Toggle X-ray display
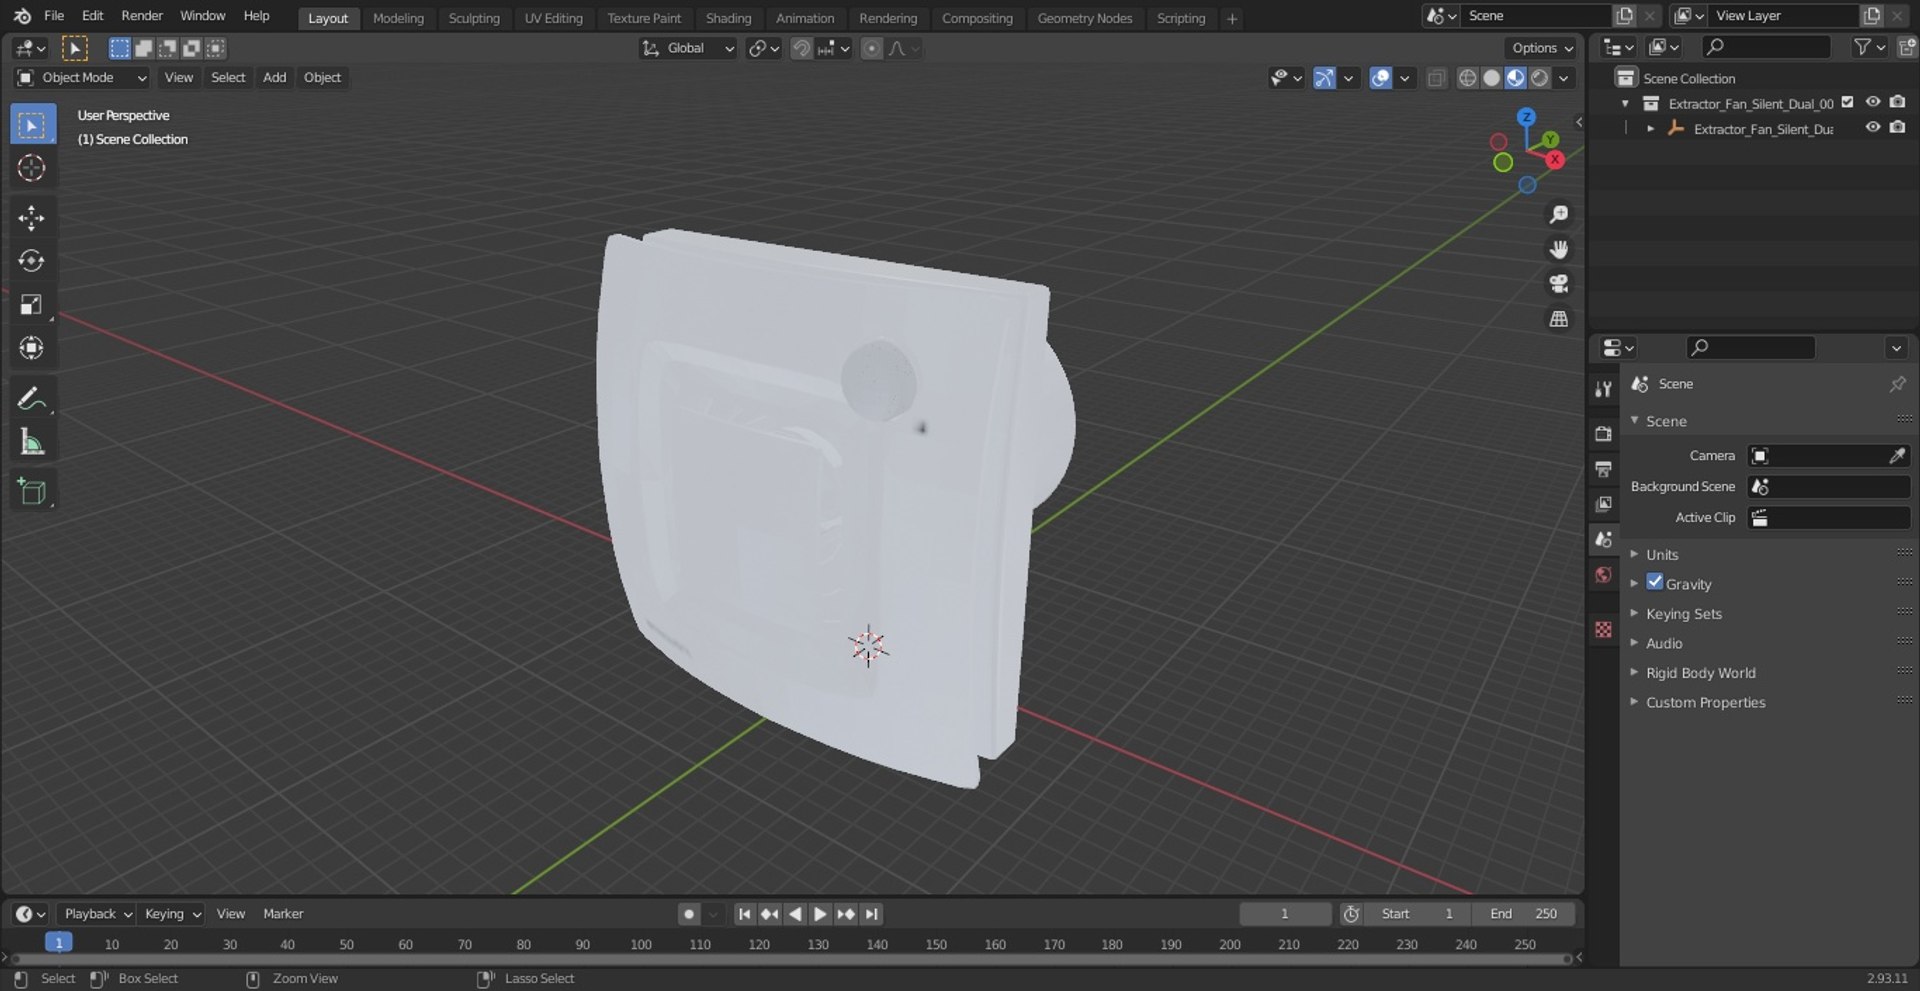Viewport: 1920px width, 991px height. 1436,78
